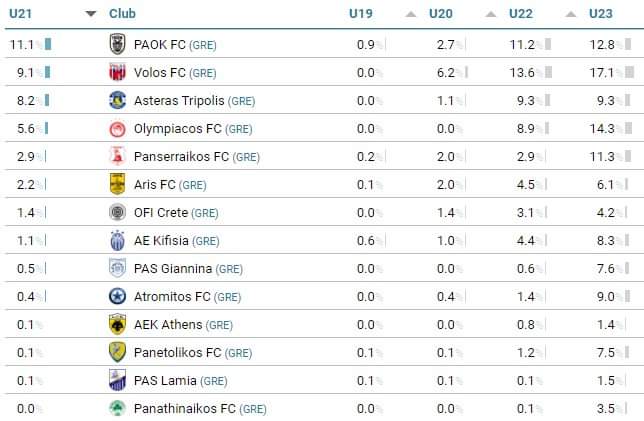644x421 pixels.
Task: Select the U23 column header
Action: tap(601, 14)
